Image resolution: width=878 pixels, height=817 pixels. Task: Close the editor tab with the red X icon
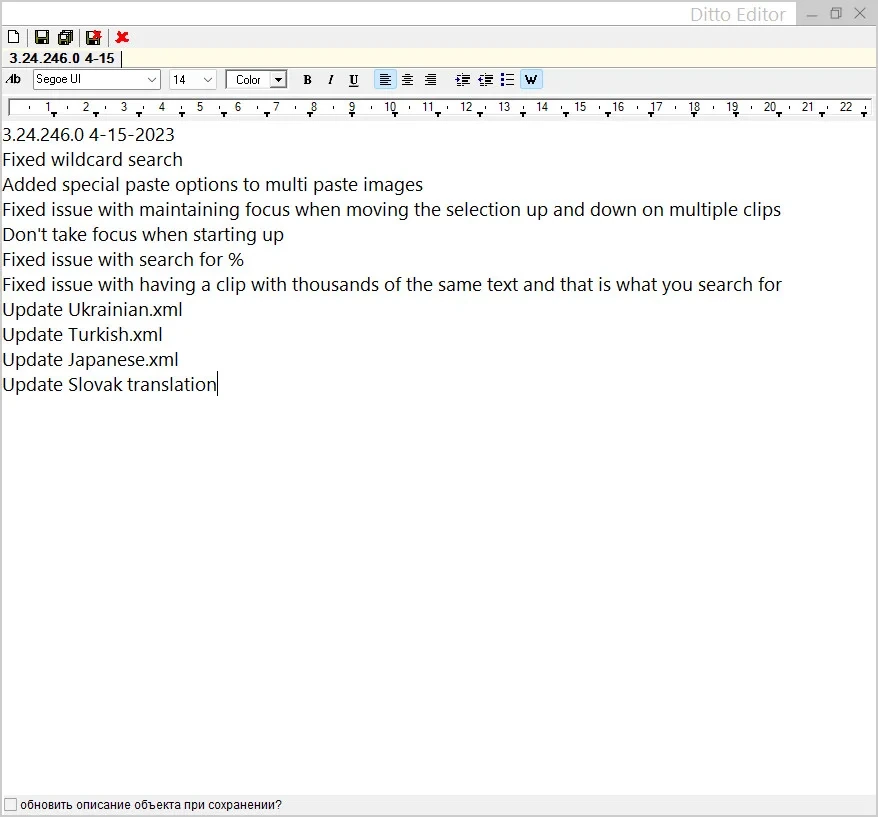(x=122, y=38)
